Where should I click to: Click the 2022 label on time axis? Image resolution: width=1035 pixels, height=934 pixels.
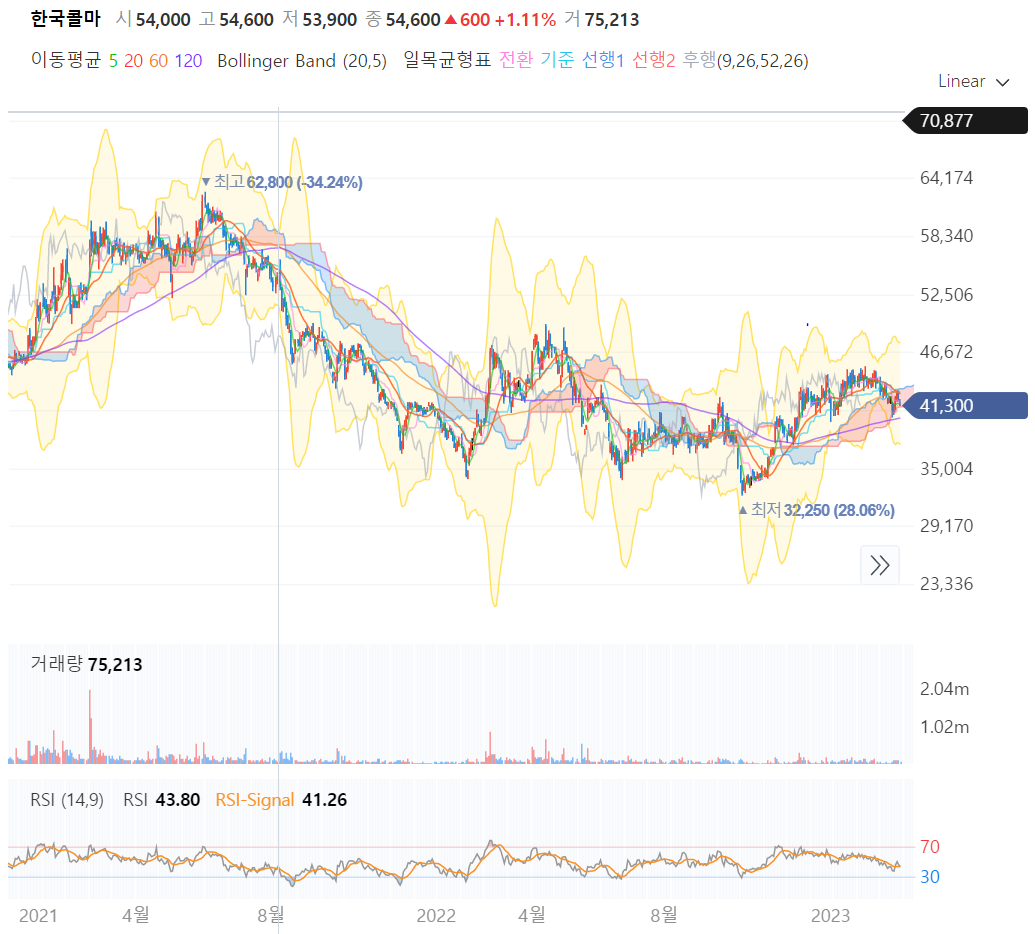(436, 916)
